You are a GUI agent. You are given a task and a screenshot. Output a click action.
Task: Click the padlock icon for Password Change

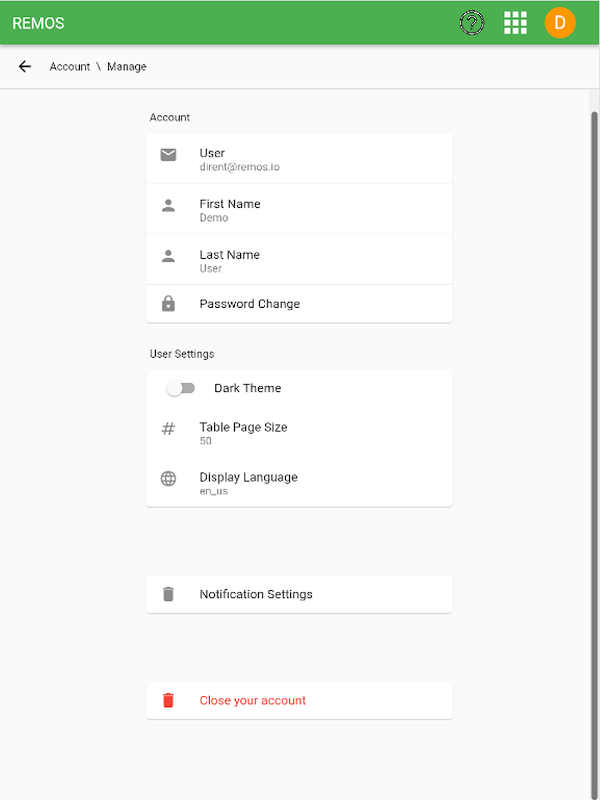click(x=168, y=304)
